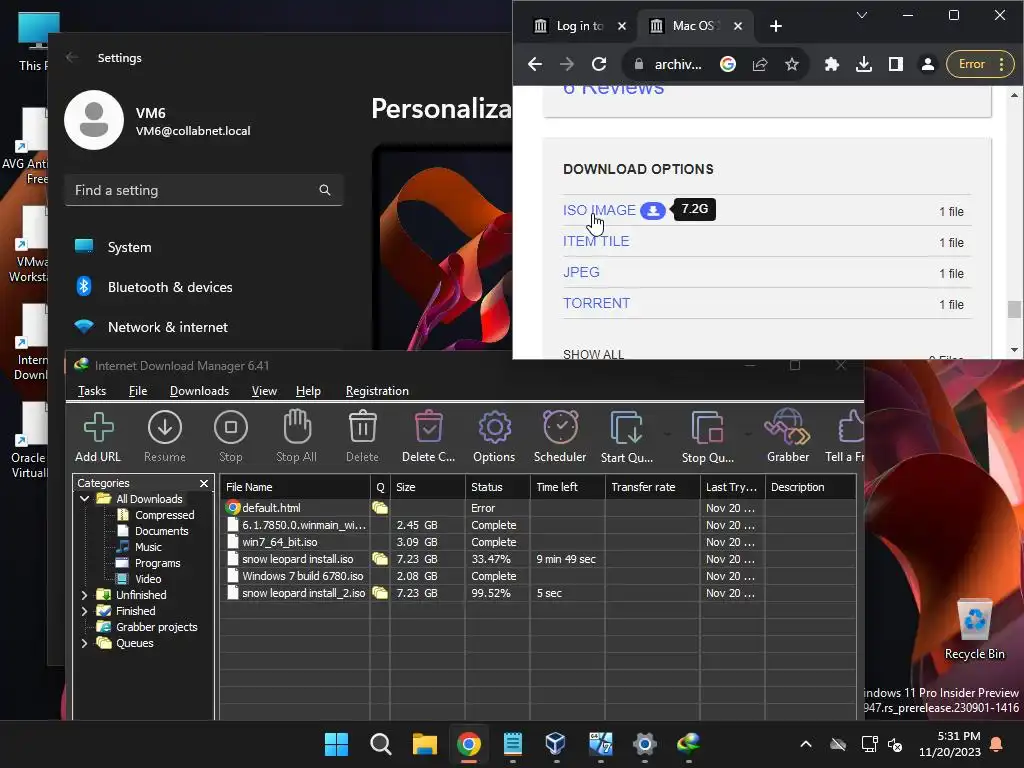The height and width of the screenshot is (768, 1024).
Task: Click Tell a Friend thumbs-up icon
Action: (846, 436)
